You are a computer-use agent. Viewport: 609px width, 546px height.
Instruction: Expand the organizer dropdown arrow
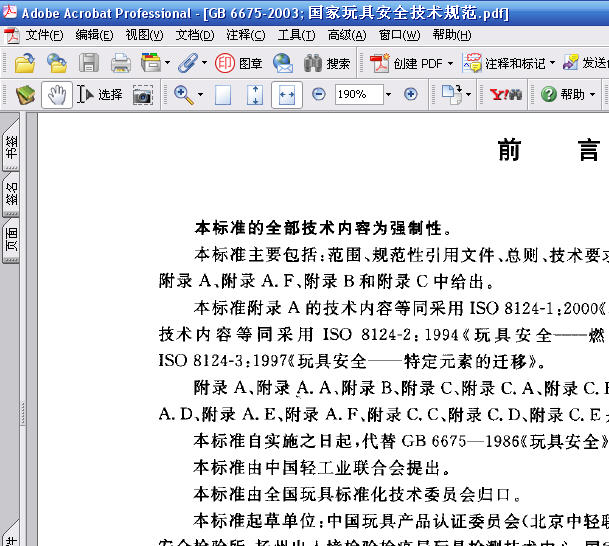167,63
